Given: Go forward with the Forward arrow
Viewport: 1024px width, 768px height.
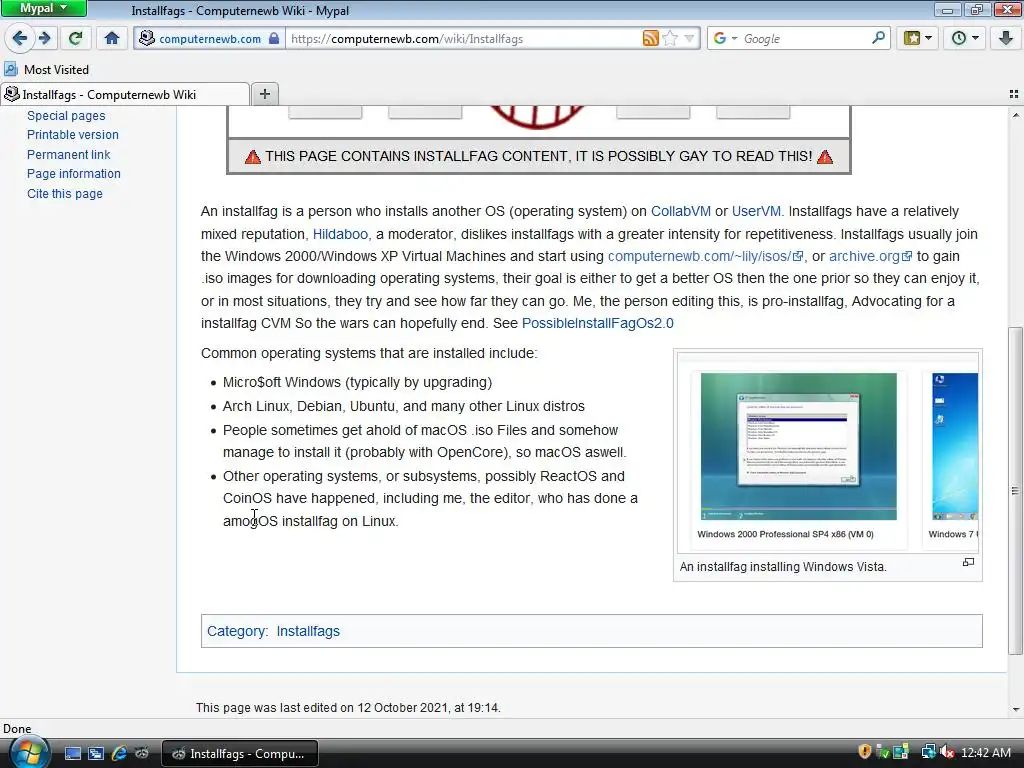Looking at the screenshot, I should [44, 38].
